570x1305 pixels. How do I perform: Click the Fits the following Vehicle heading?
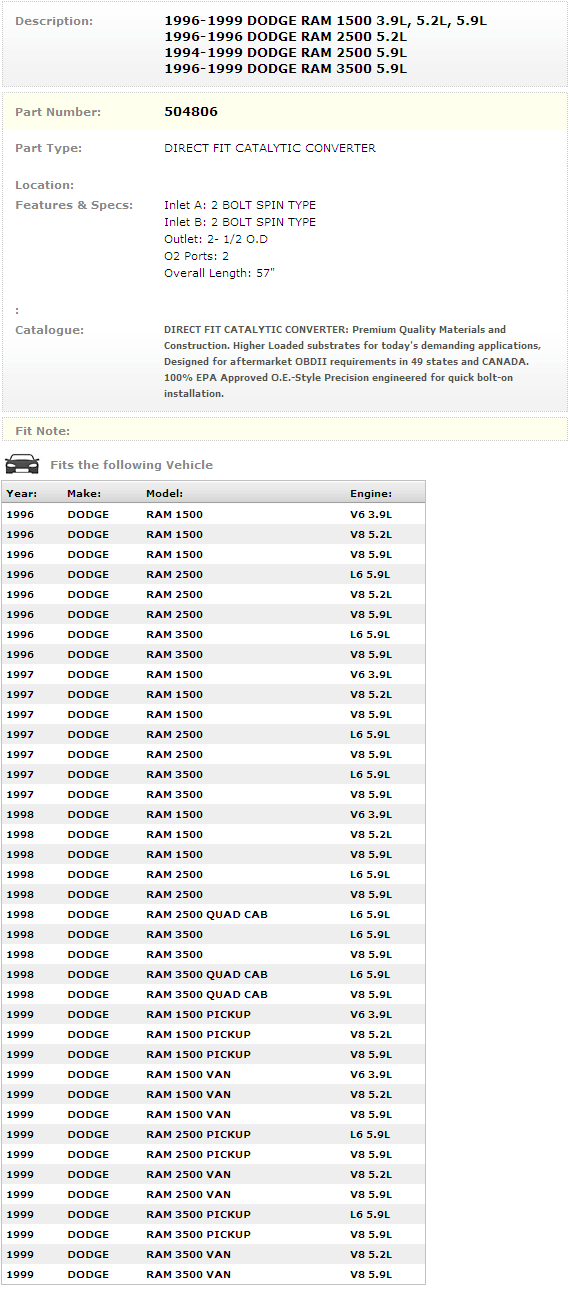(131, 465)
